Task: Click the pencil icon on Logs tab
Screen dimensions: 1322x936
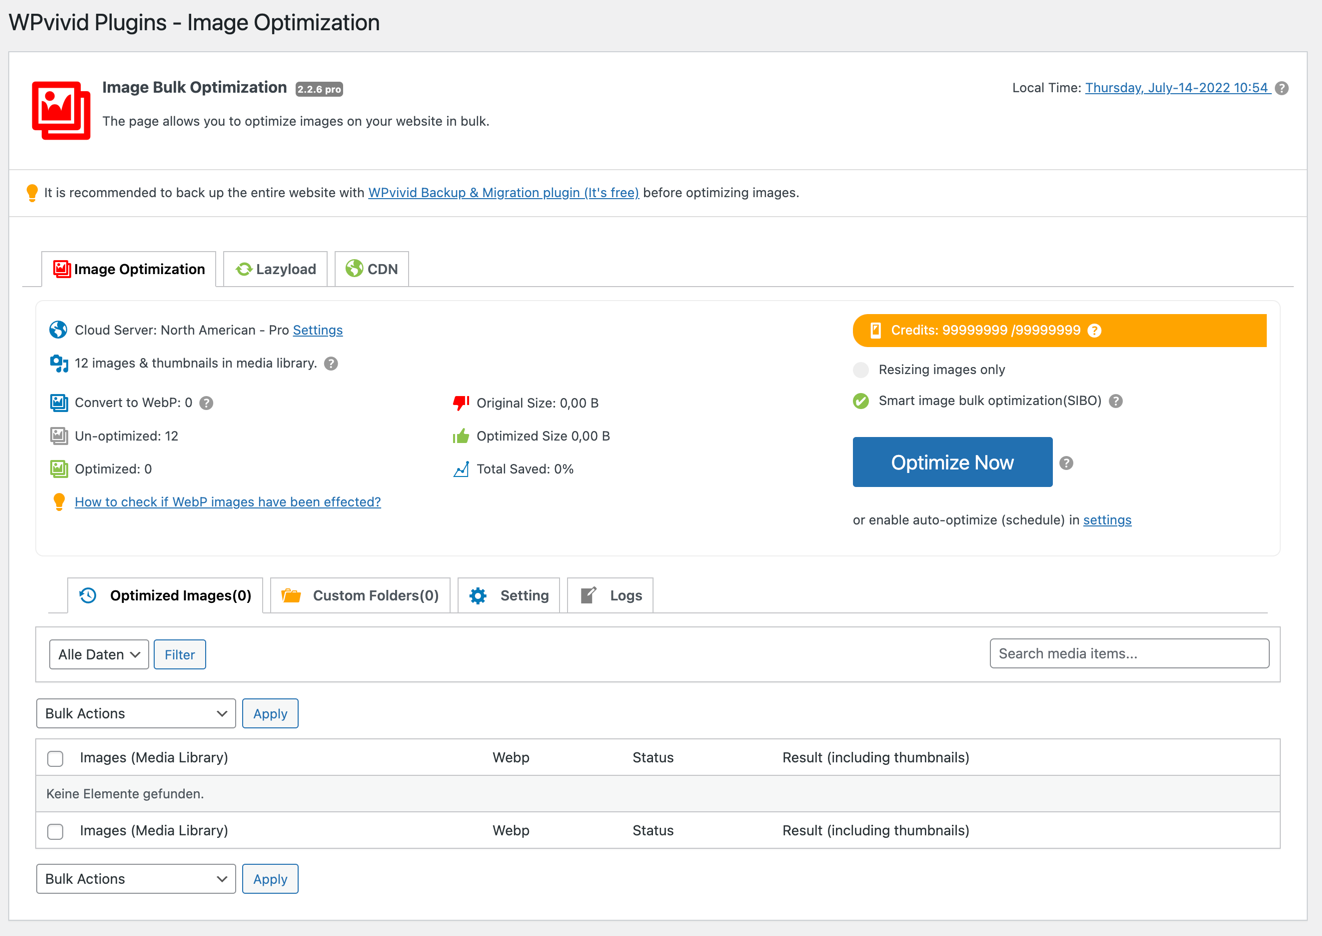Action: point(588,595)
